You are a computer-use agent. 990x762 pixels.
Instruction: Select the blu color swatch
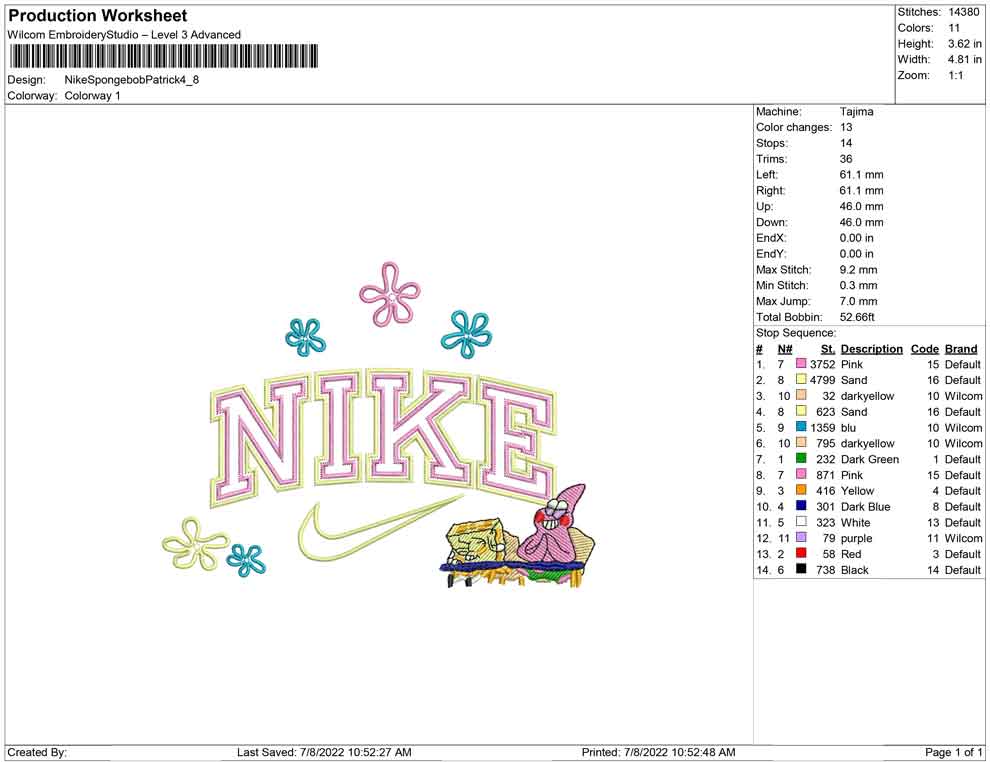point(801,427)
